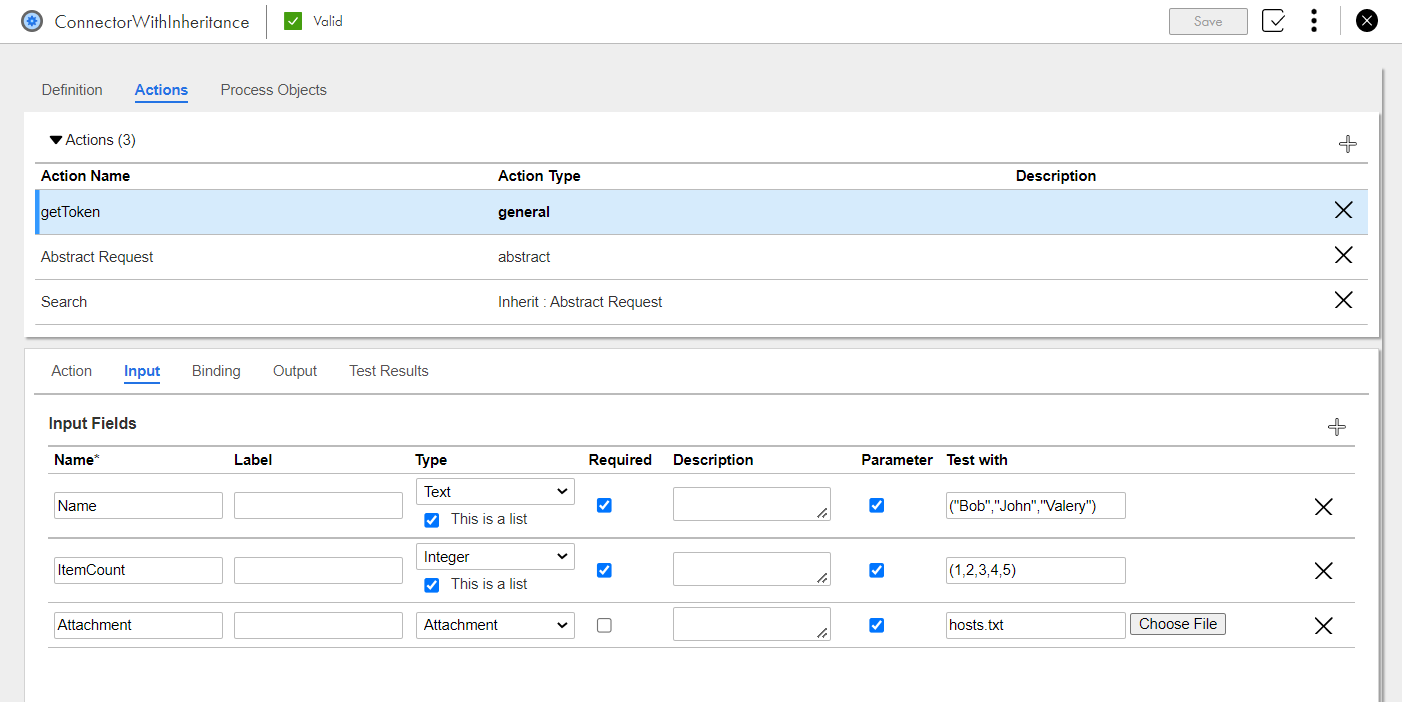
Task: Add a new input field with plus
Action: click(x=1336, y=427)
